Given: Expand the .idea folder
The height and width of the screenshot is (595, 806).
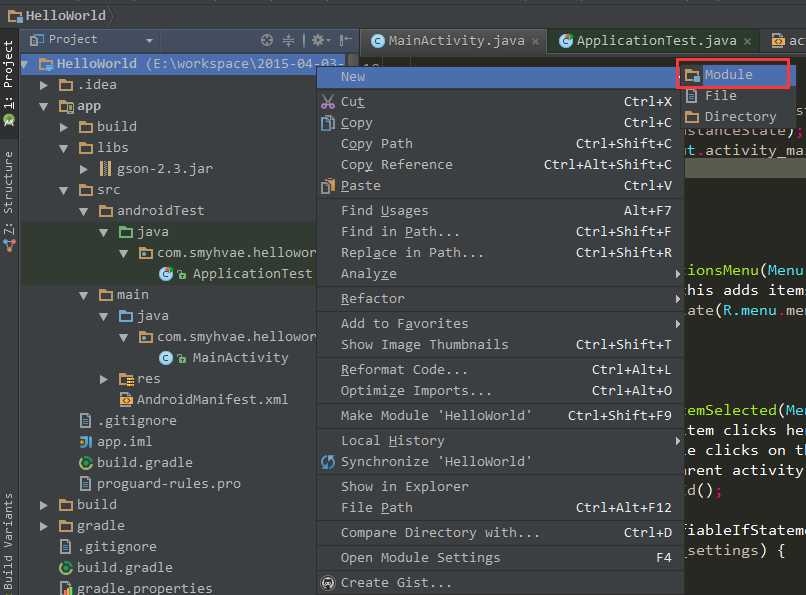Looking at the screenshot, I should (x=44, y=85).
